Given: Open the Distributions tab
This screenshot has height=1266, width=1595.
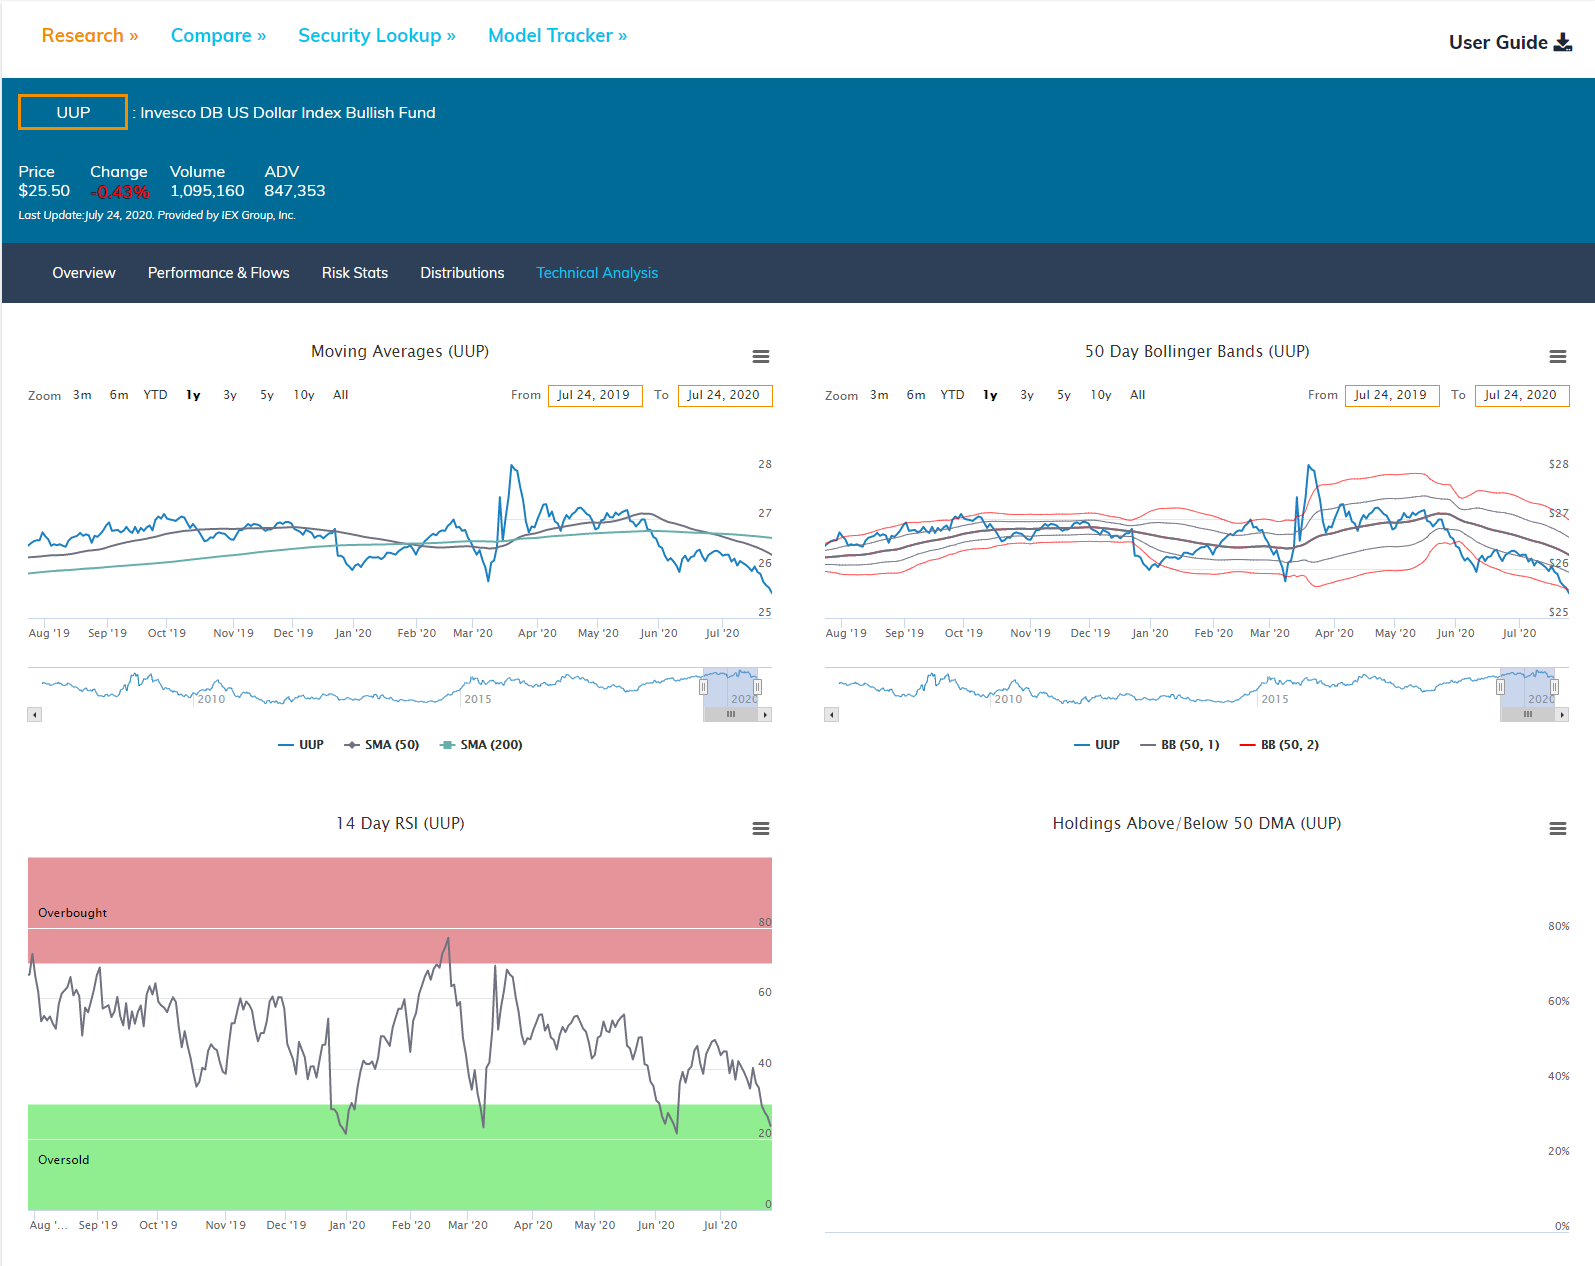Looking at the screenshot, I should pyautogui.click(x=462, y=273).
